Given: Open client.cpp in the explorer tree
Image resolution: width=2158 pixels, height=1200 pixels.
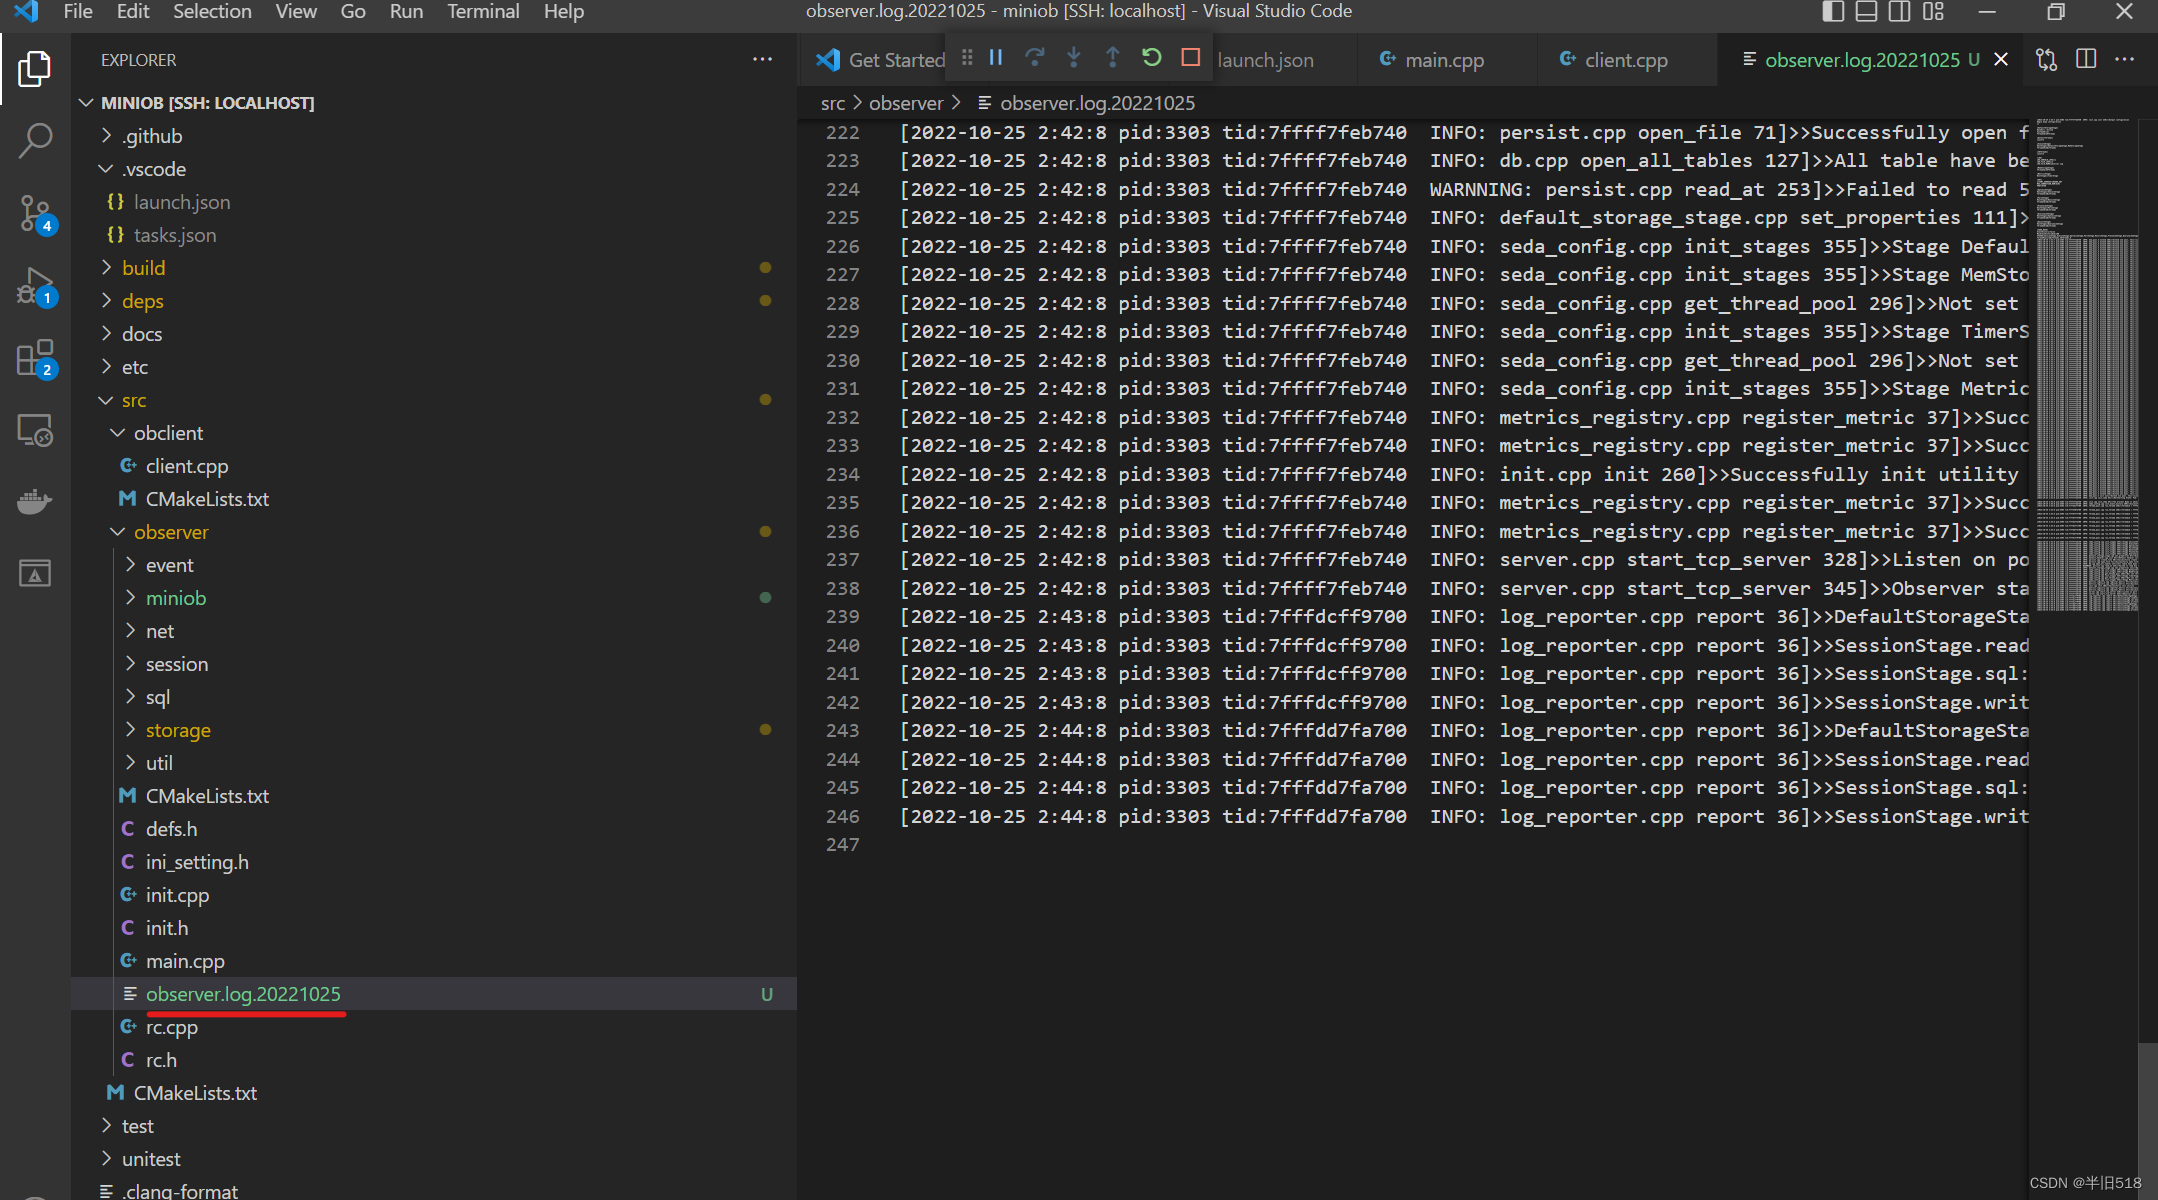Looking at the screenshot, I should (x=187, y=466).
